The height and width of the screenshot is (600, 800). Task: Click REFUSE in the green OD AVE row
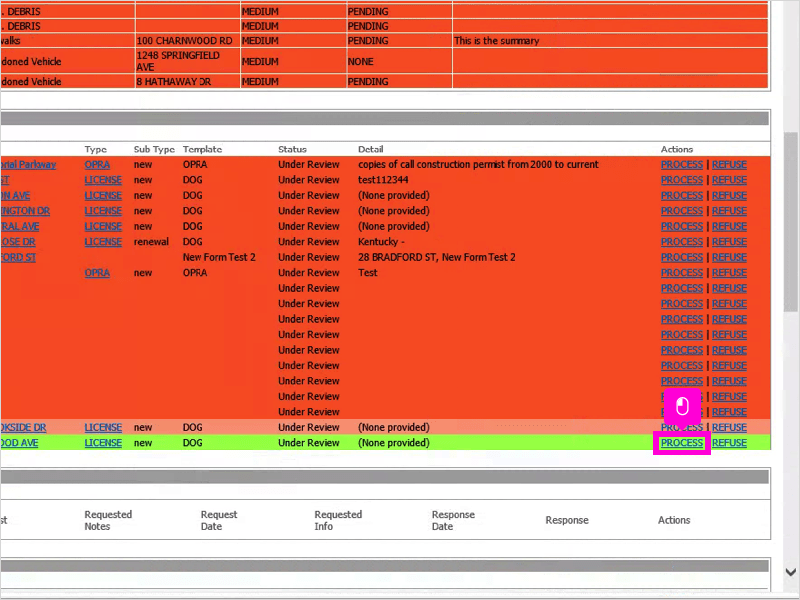click(x=729, y=443)
